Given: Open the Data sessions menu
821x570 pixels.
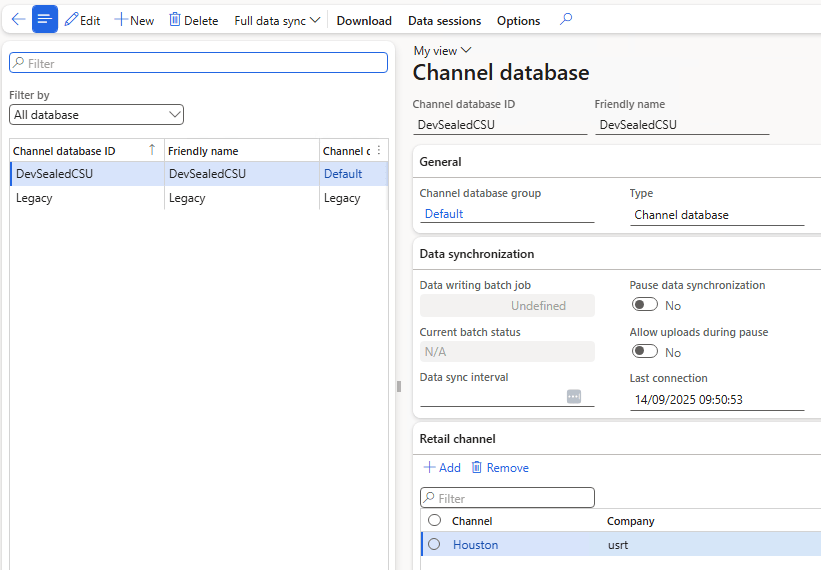Looking at the screenshot, I should tap(444, 20).
